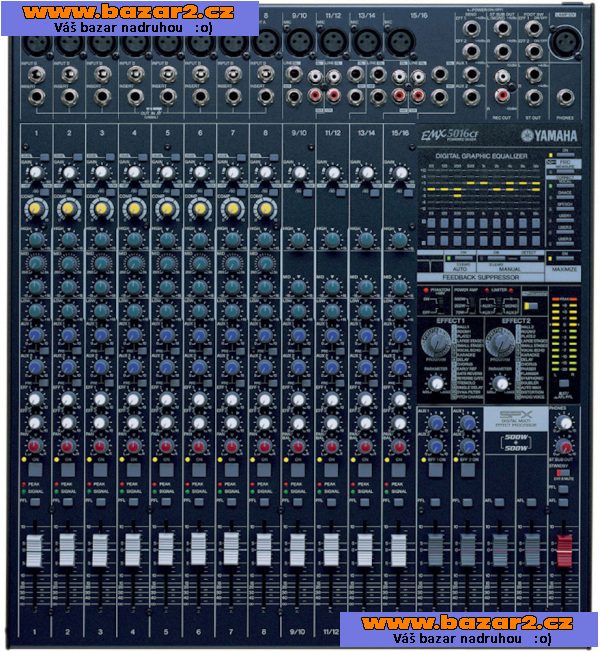The image size is (600, 651).
Task: Click the LAMP XLR socket
Action: point(566,42)
